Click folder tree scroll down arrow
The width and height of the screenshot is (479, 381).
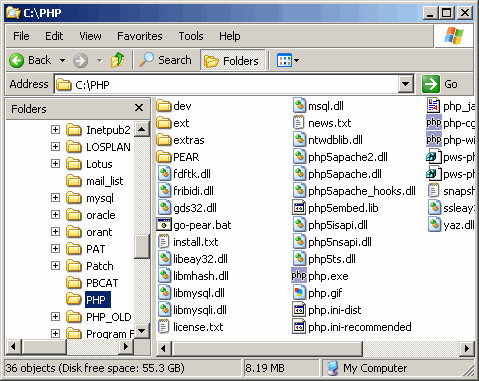[142, 331]
